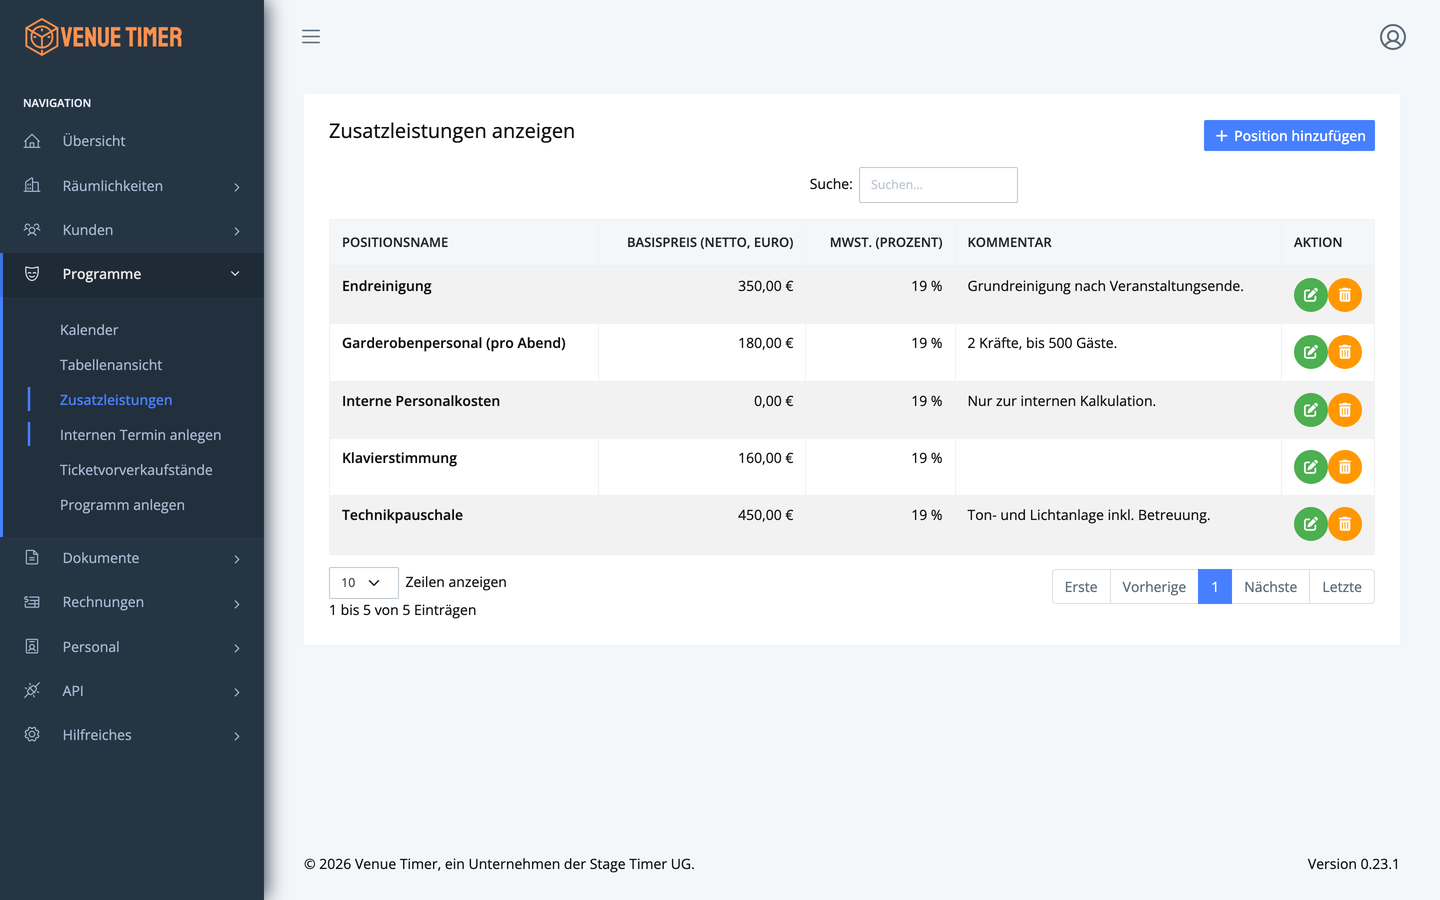Click Position hinzufügen button
The width and height of the screenshot is (1440, 900).
pyautogui.click(x=1289, y=136)
